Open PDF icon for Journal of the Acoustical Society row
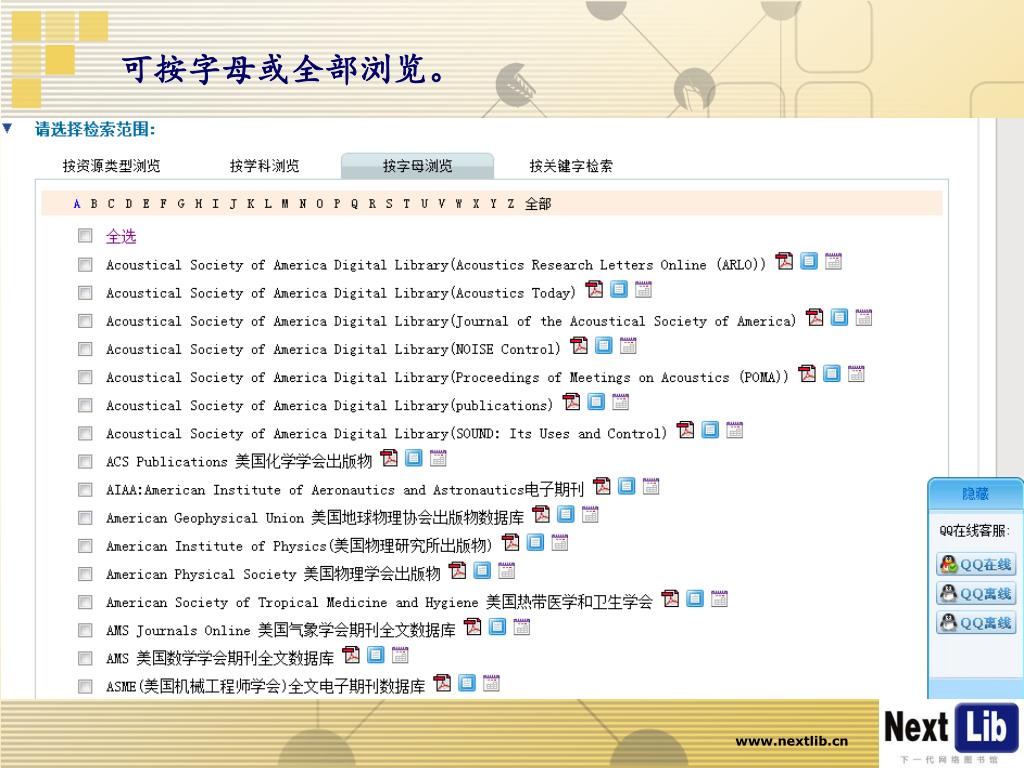Screen dimensions: 1024x768 click(x=815, y=317)
